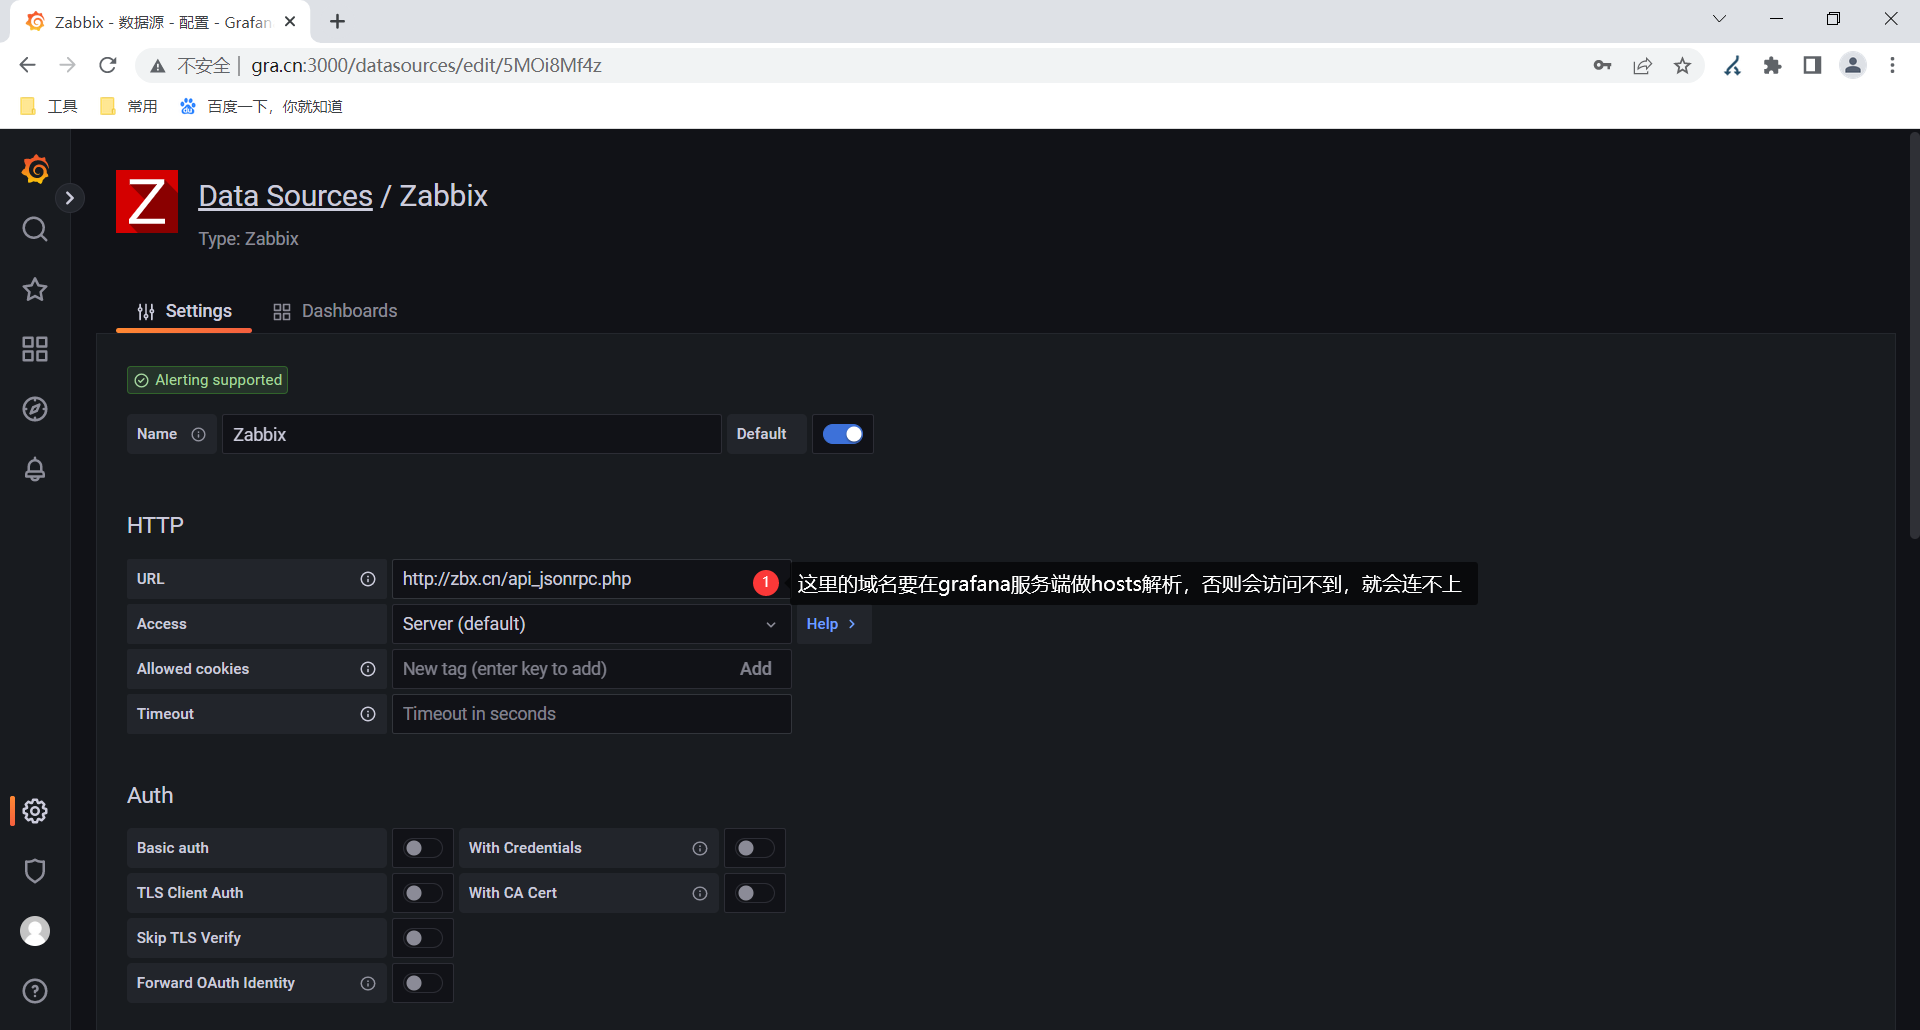
Task: Open the search dashboards icon
Action: tap(35, 230)
